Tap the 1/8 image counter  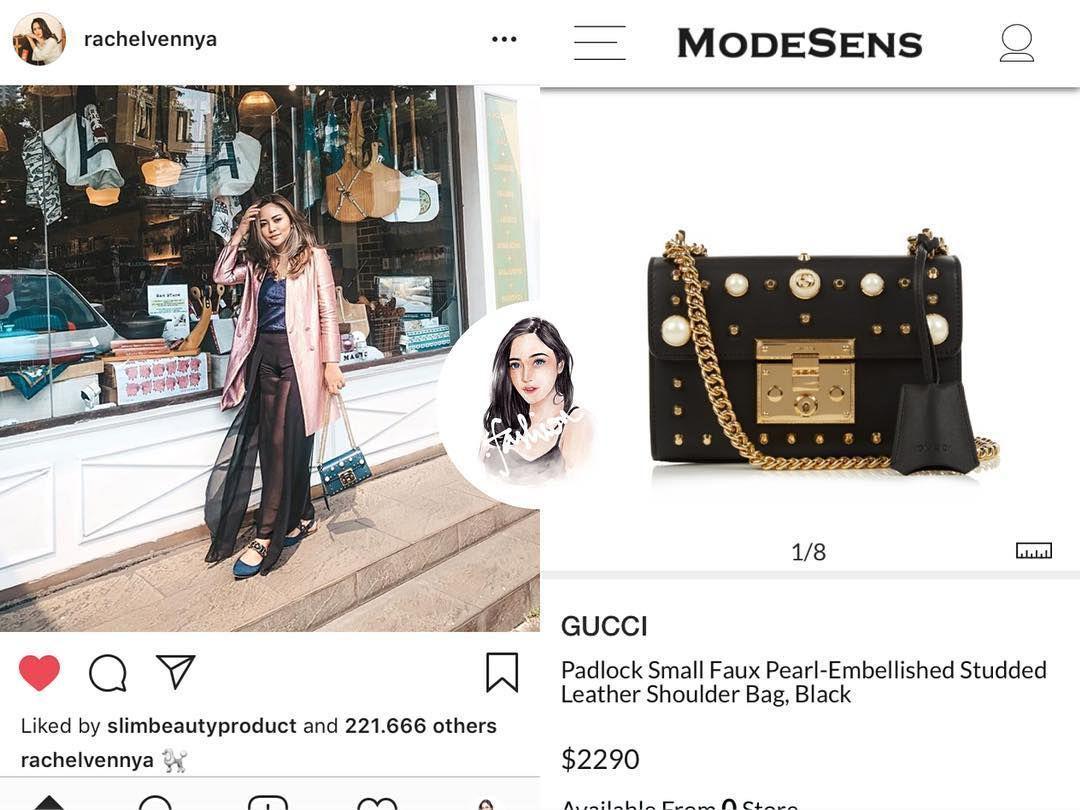(x=809, y=552)
